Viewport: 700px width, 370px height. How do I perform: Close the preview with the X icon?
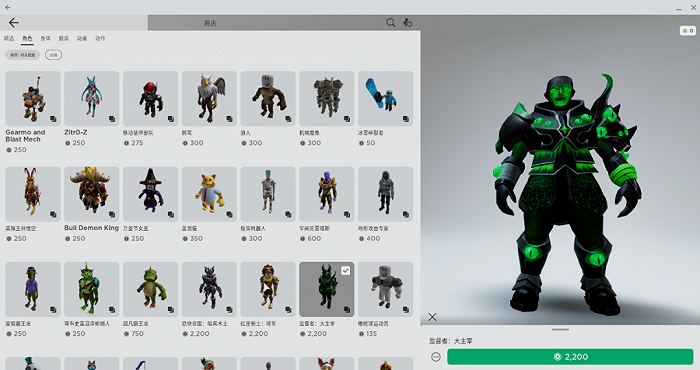click(432, 317)
